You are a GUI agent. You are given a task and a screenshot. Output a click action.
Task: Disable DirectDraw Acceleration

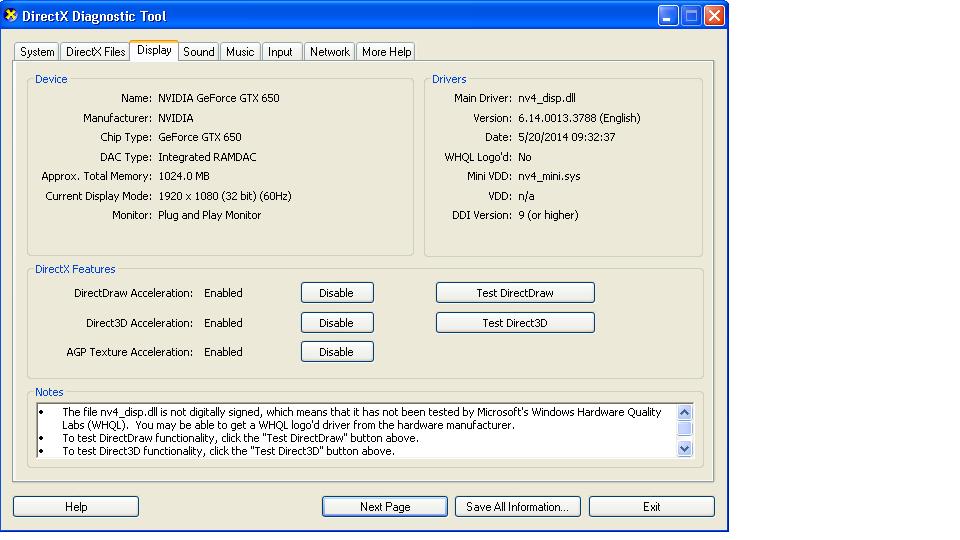click(x=336, y=293)
